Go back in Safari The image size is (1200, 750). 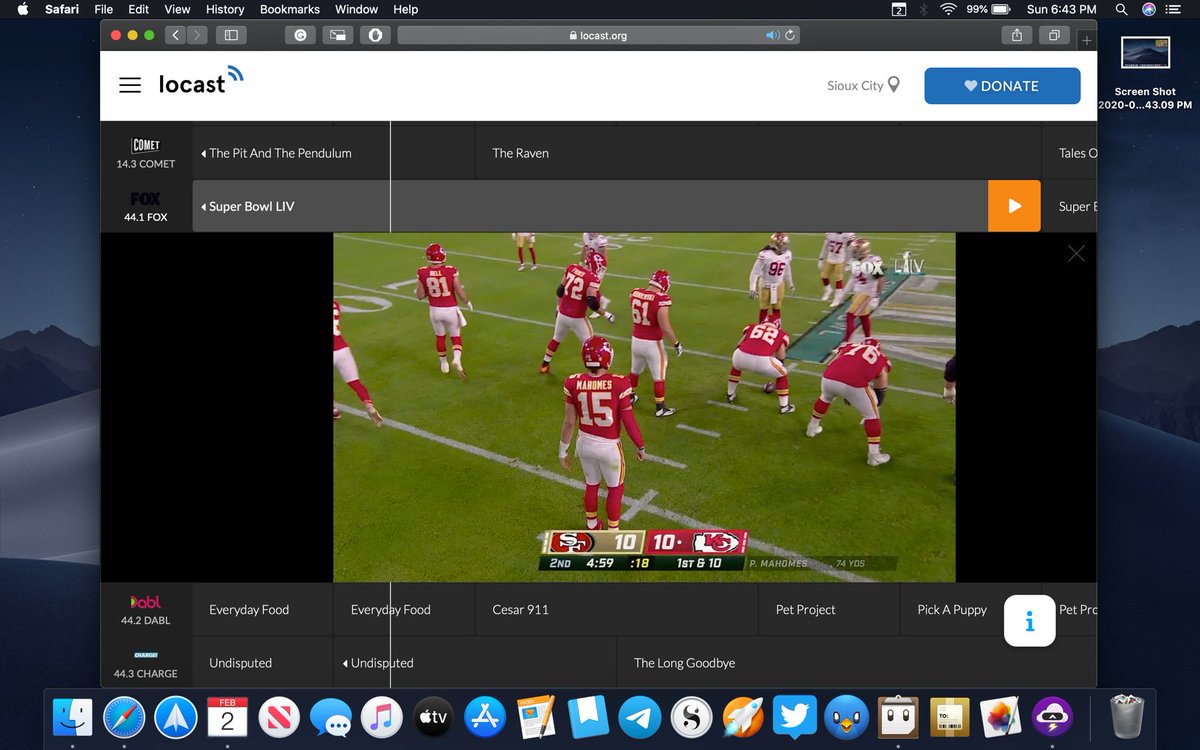[176, 35]
